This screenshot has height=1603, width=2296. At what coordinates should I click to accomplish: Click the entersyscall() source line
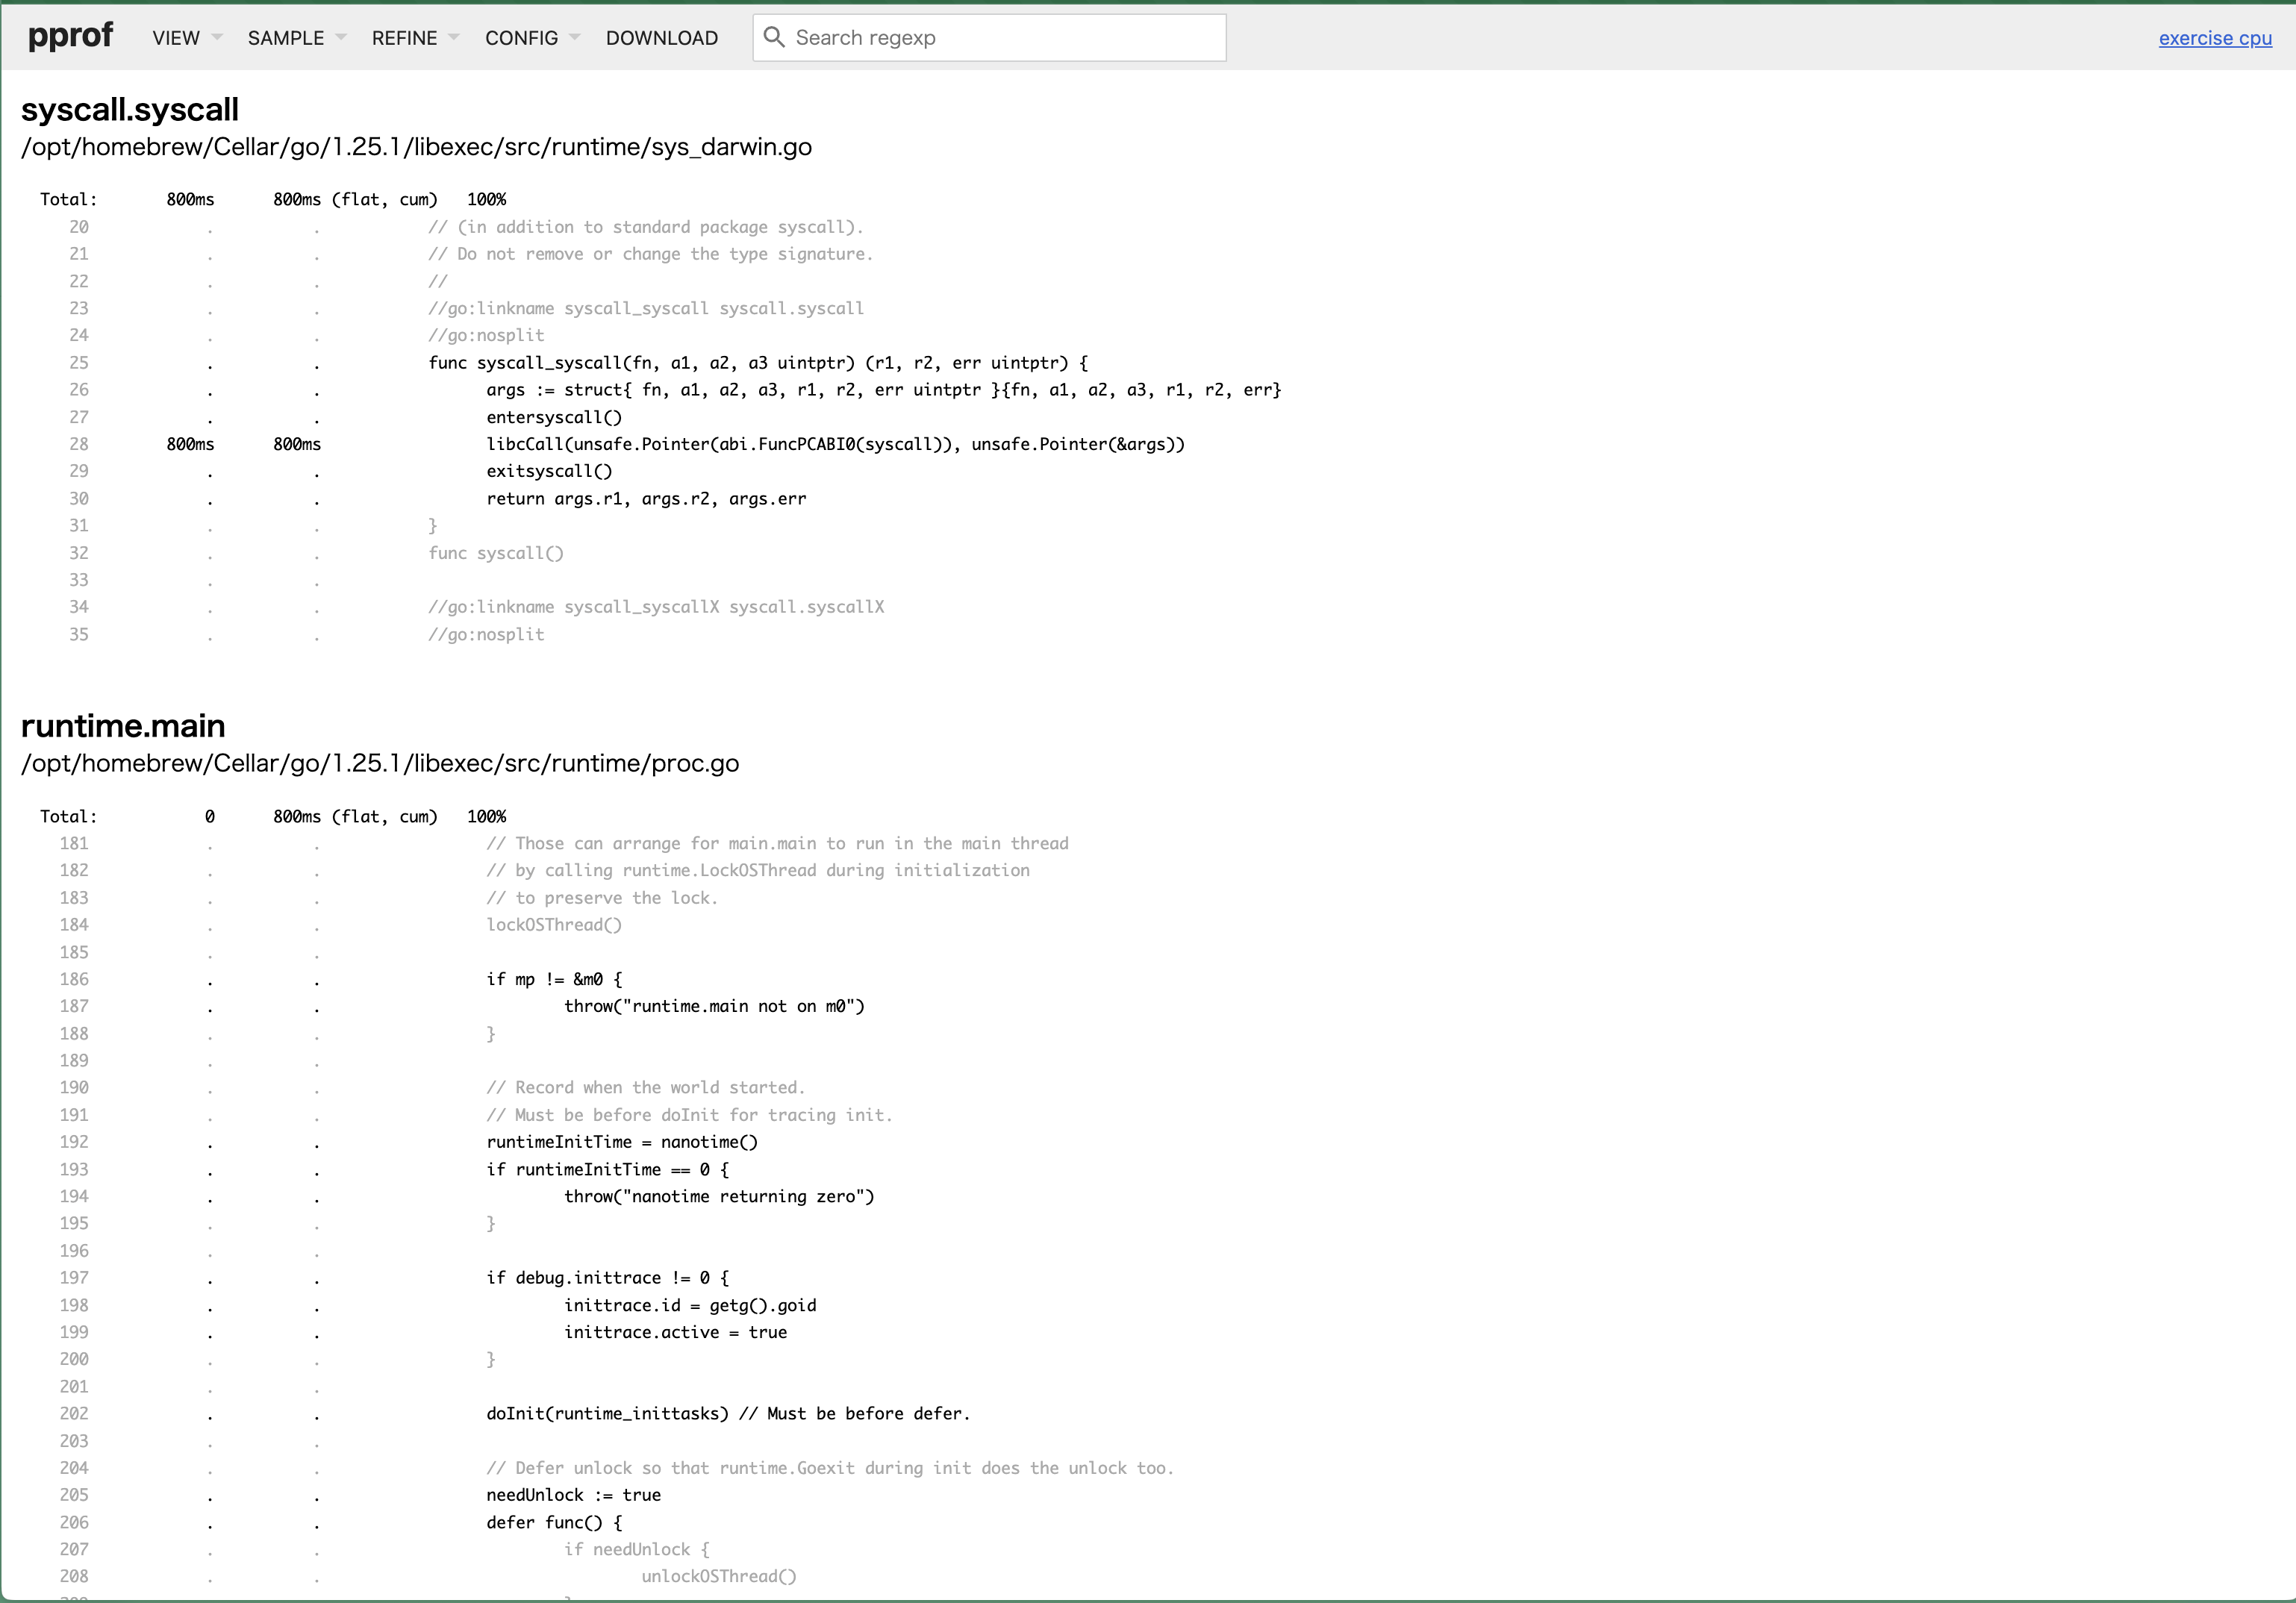tap(553, 417)
